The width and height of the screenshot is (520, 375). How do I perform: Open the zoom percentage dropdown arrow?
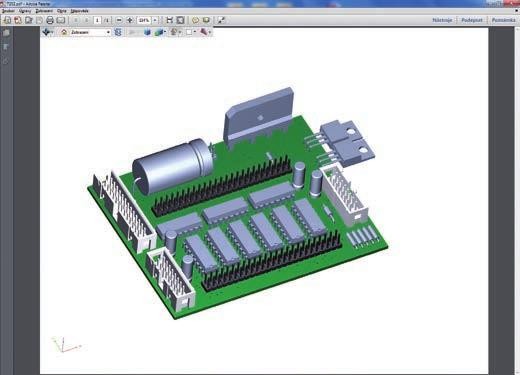pyautogui.click(x=155, y=20)
